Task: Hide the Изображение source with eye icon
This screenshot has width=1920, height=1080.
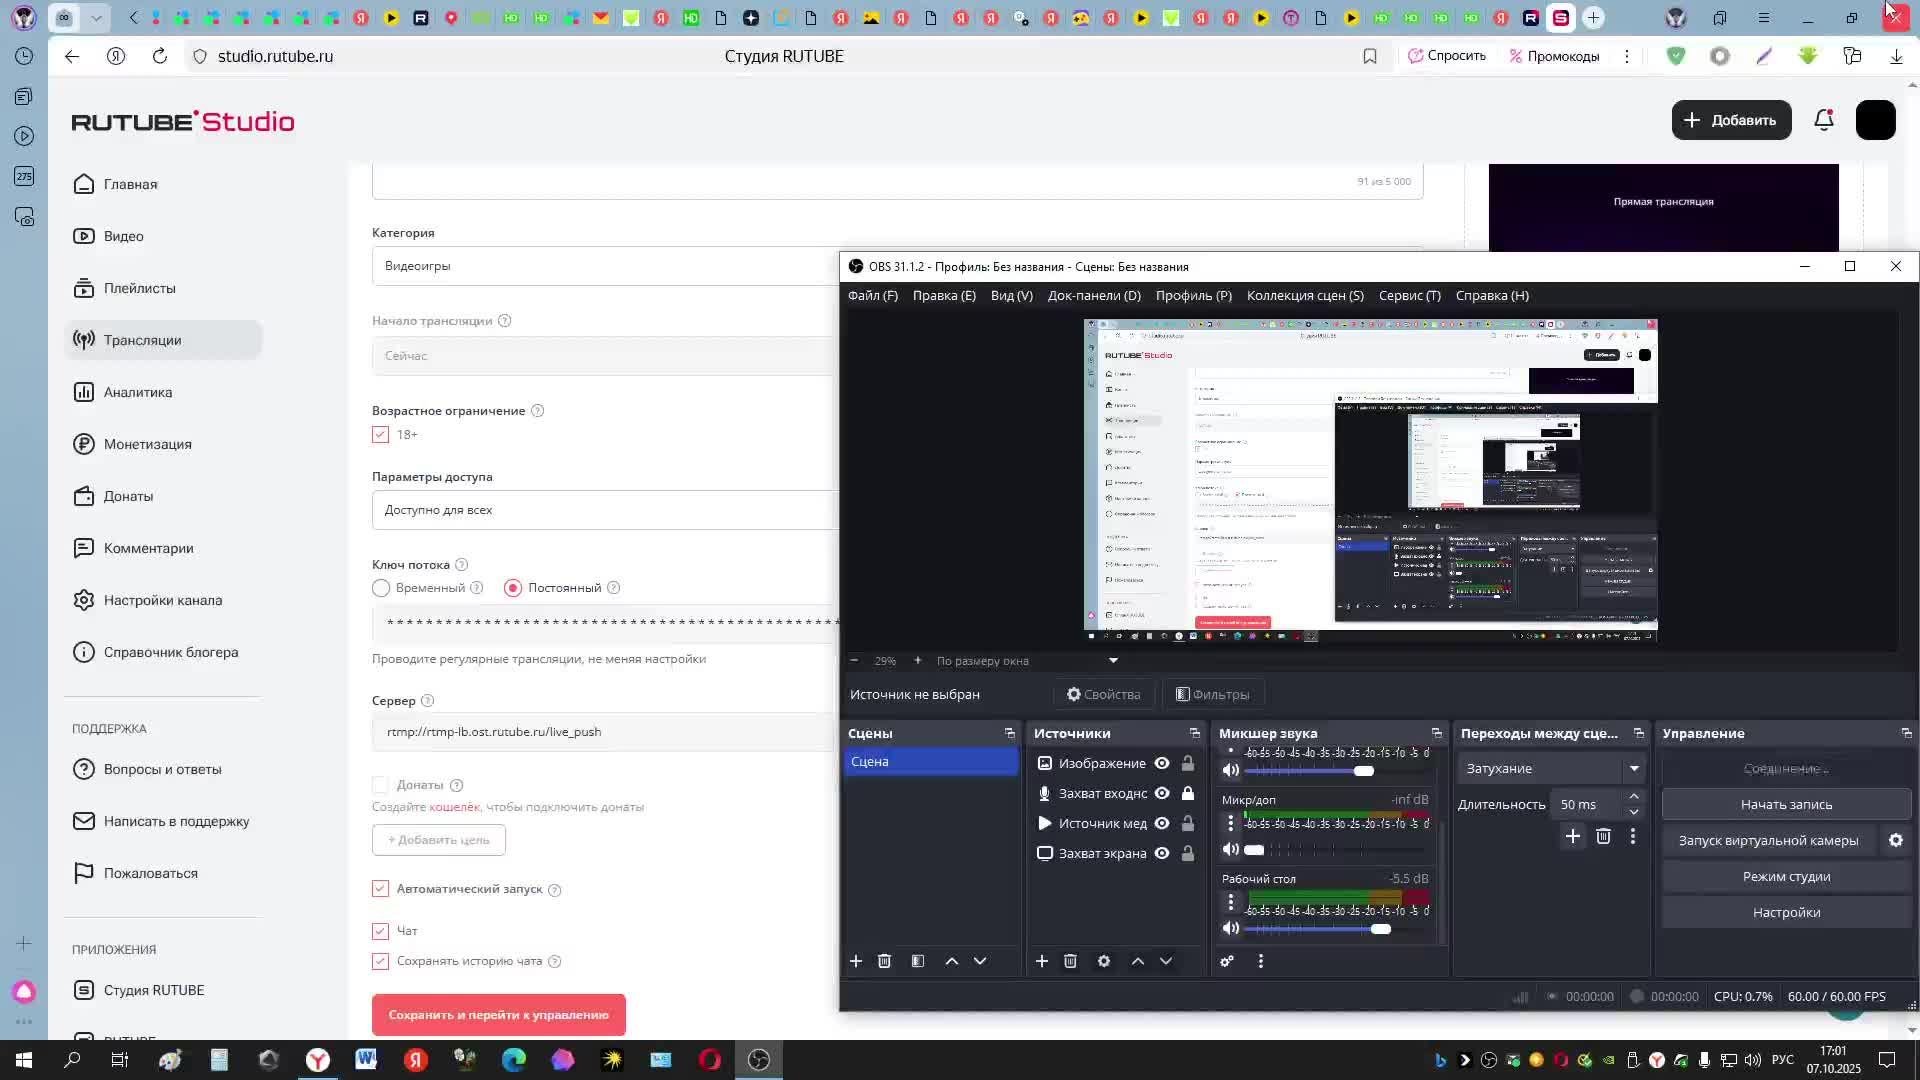Action: (1162, 764)
